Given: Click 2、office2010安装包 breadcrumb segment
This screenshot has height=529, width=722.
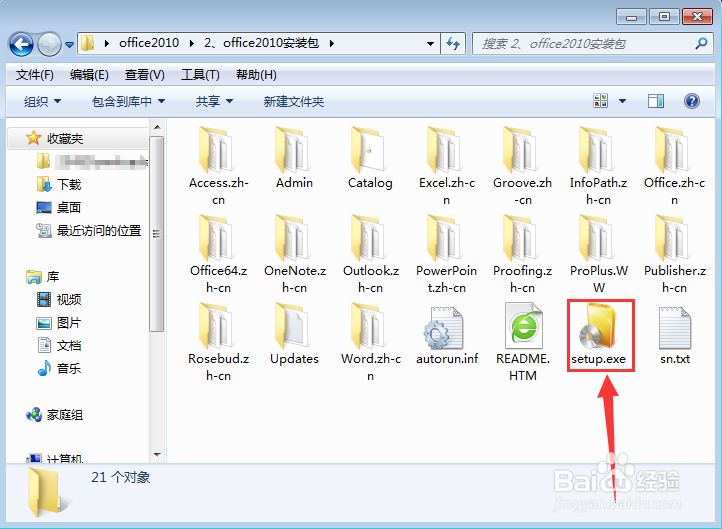Looking at the screenshot, I should (261, 43).
